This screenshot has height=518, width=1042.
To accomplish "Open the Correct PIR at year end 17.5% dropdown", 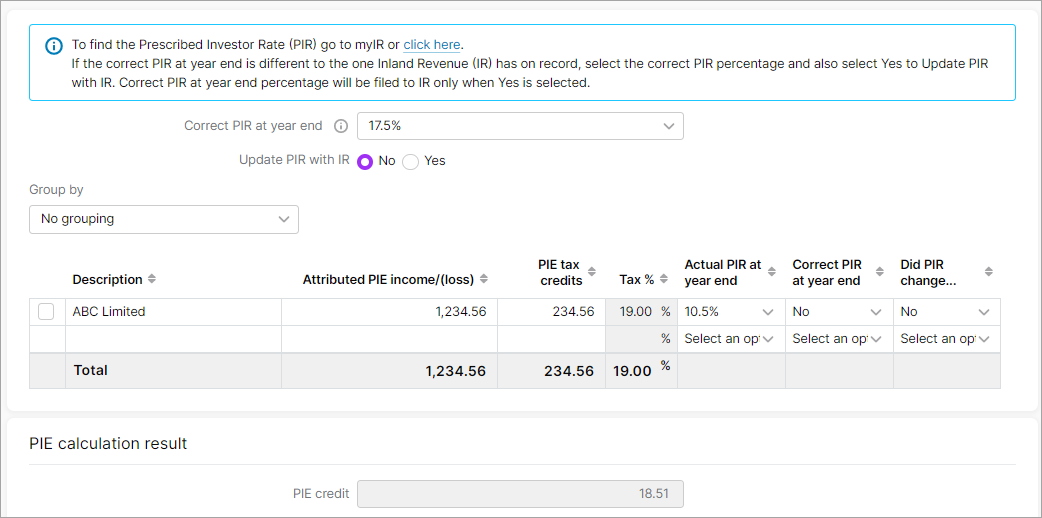I will click(520, 126).
